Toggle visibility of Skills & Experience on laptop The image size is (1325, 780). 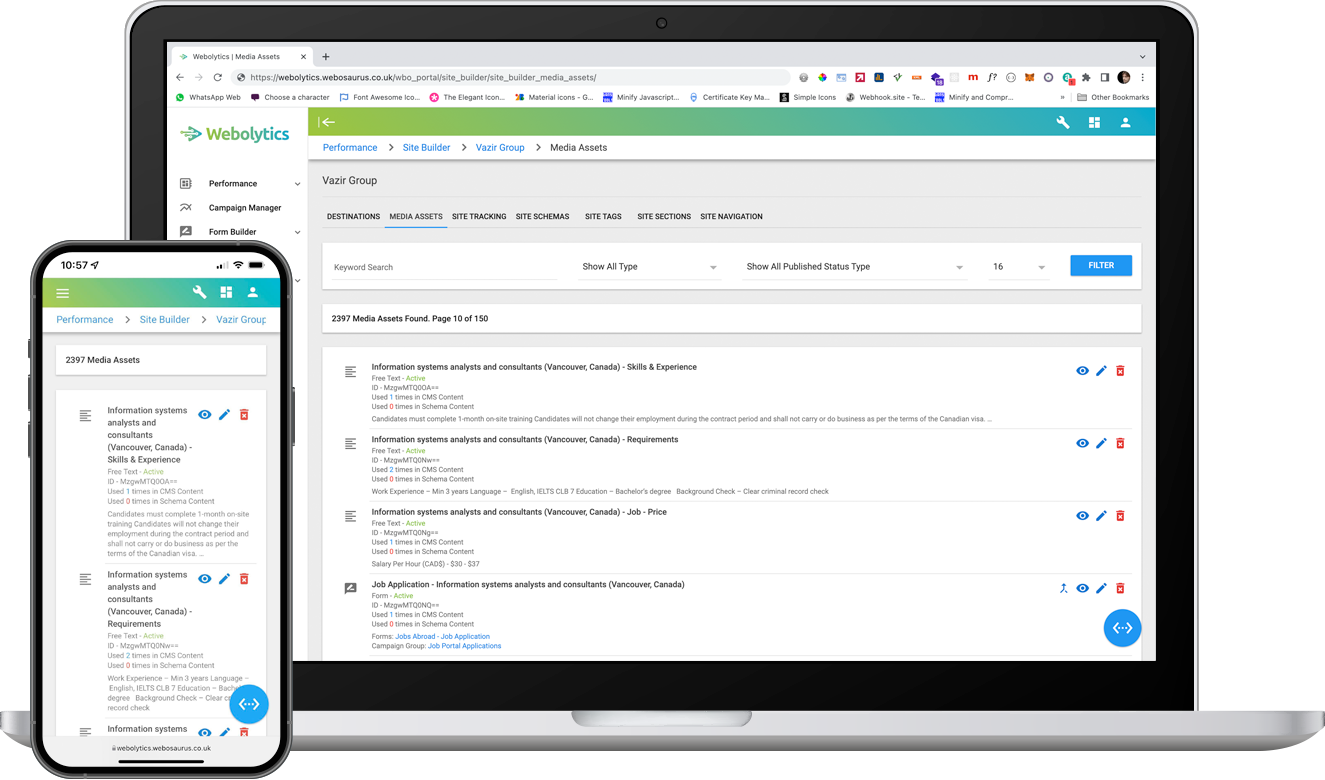coord(1082,371)
